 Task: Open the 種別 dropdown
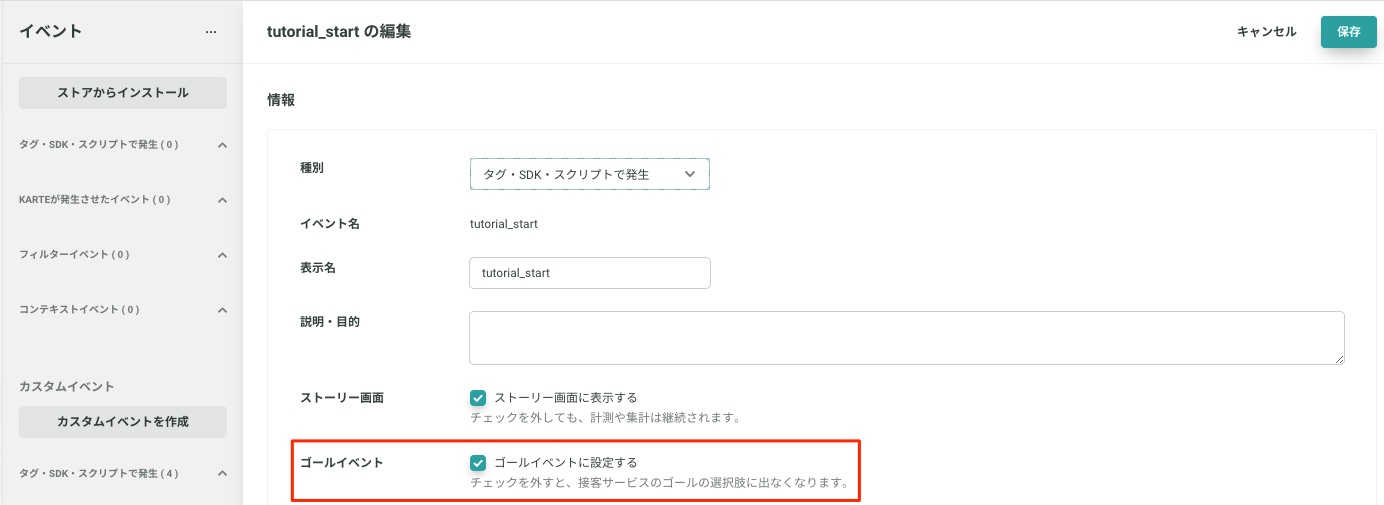[590, 174]
